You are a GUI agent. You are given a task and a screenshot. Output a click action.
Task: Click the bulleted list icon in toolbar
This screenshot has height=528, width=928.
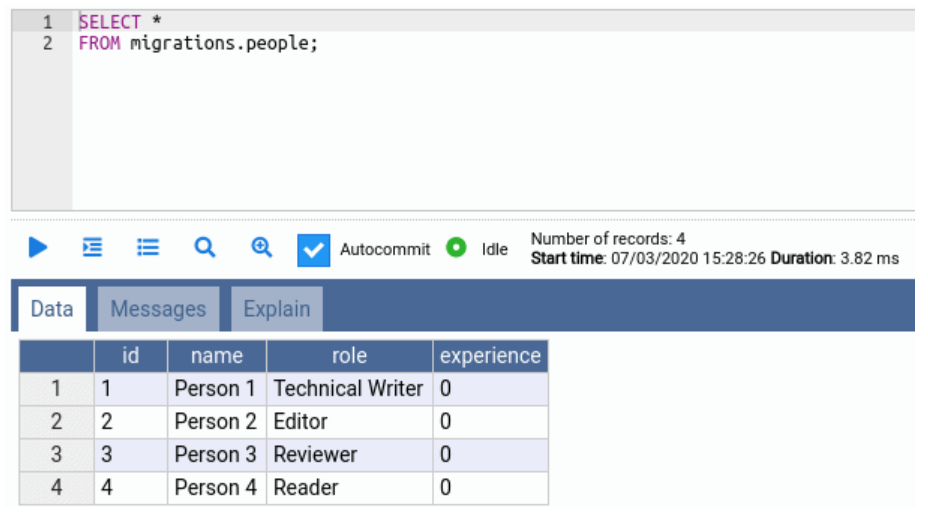point(148,247)
